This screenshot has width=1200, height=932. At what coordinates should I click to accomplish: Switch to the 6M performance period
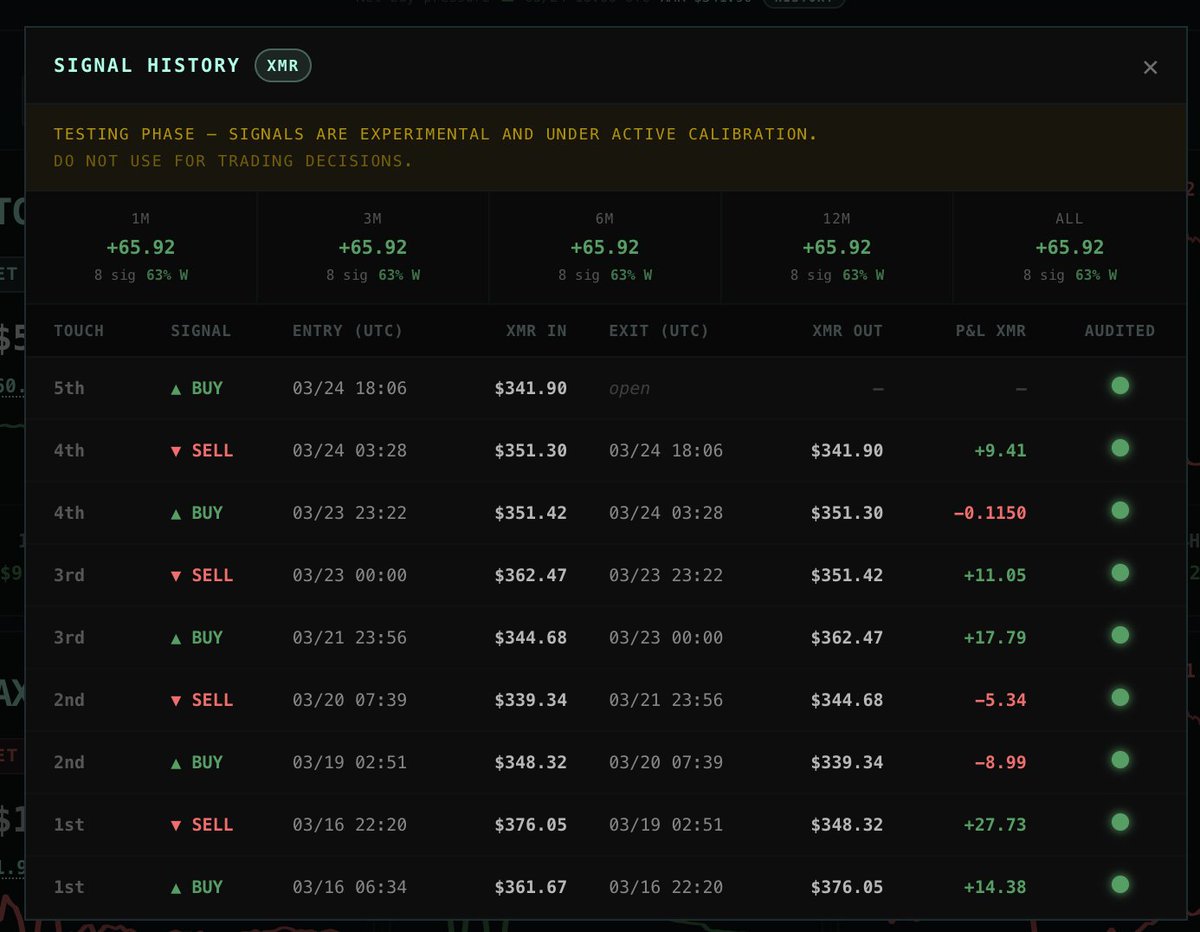click(605, 247)
